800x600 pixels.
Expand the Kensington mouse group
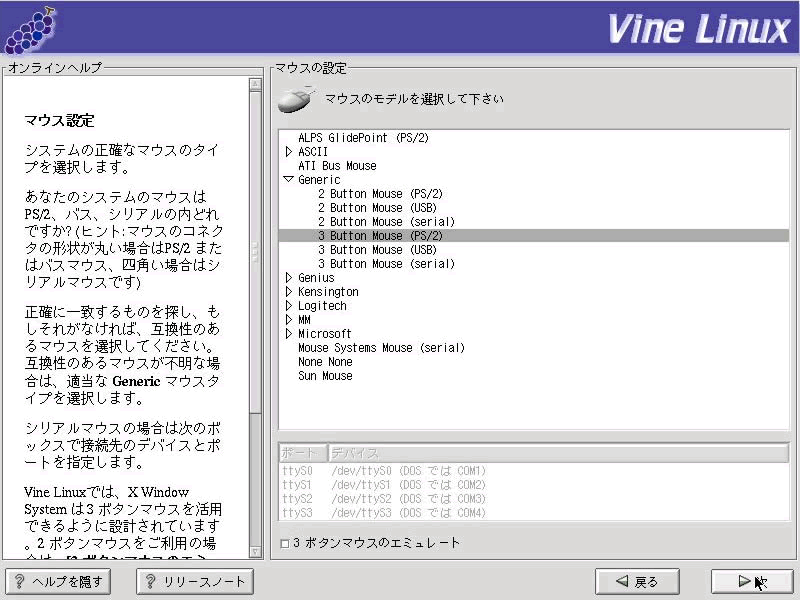289,291
